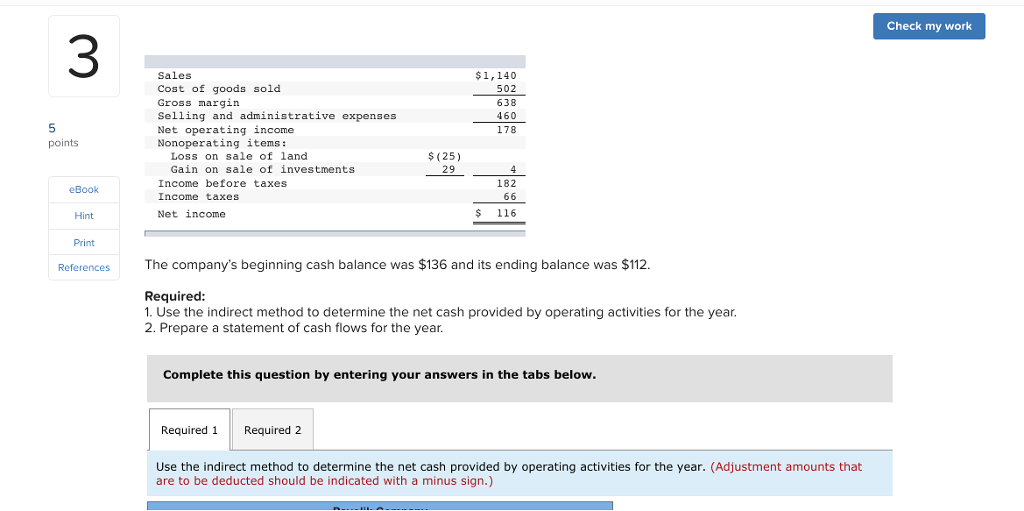
Task: Click the red minus sign adjustment note
Action: (x=509, y=474)
